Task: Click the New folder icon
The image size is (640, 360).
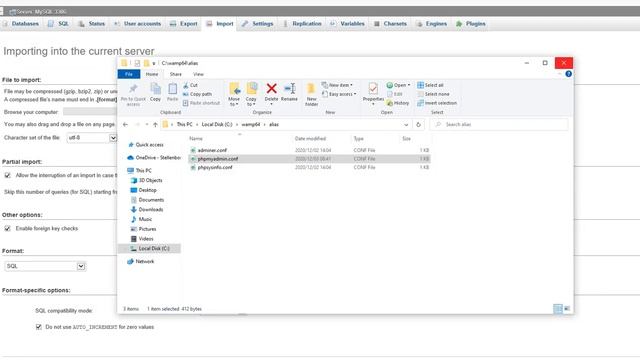Action: (311, 89)
